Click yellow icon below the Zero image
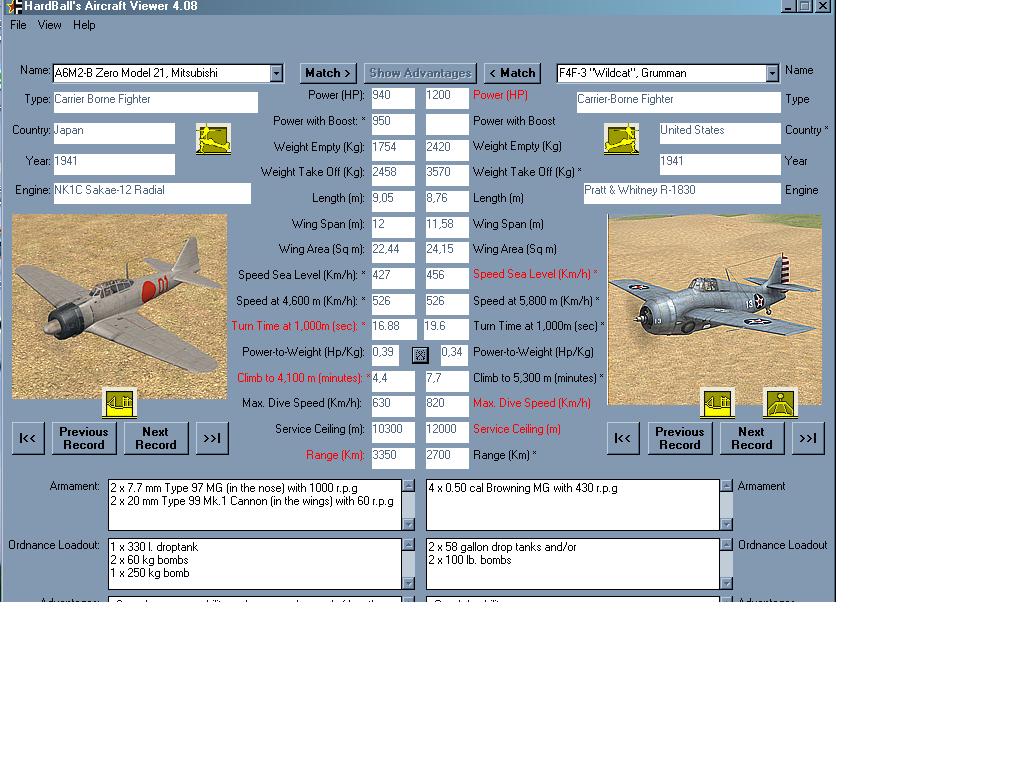The height and width of the screenshot is (768, 1024). click(120, 402)
